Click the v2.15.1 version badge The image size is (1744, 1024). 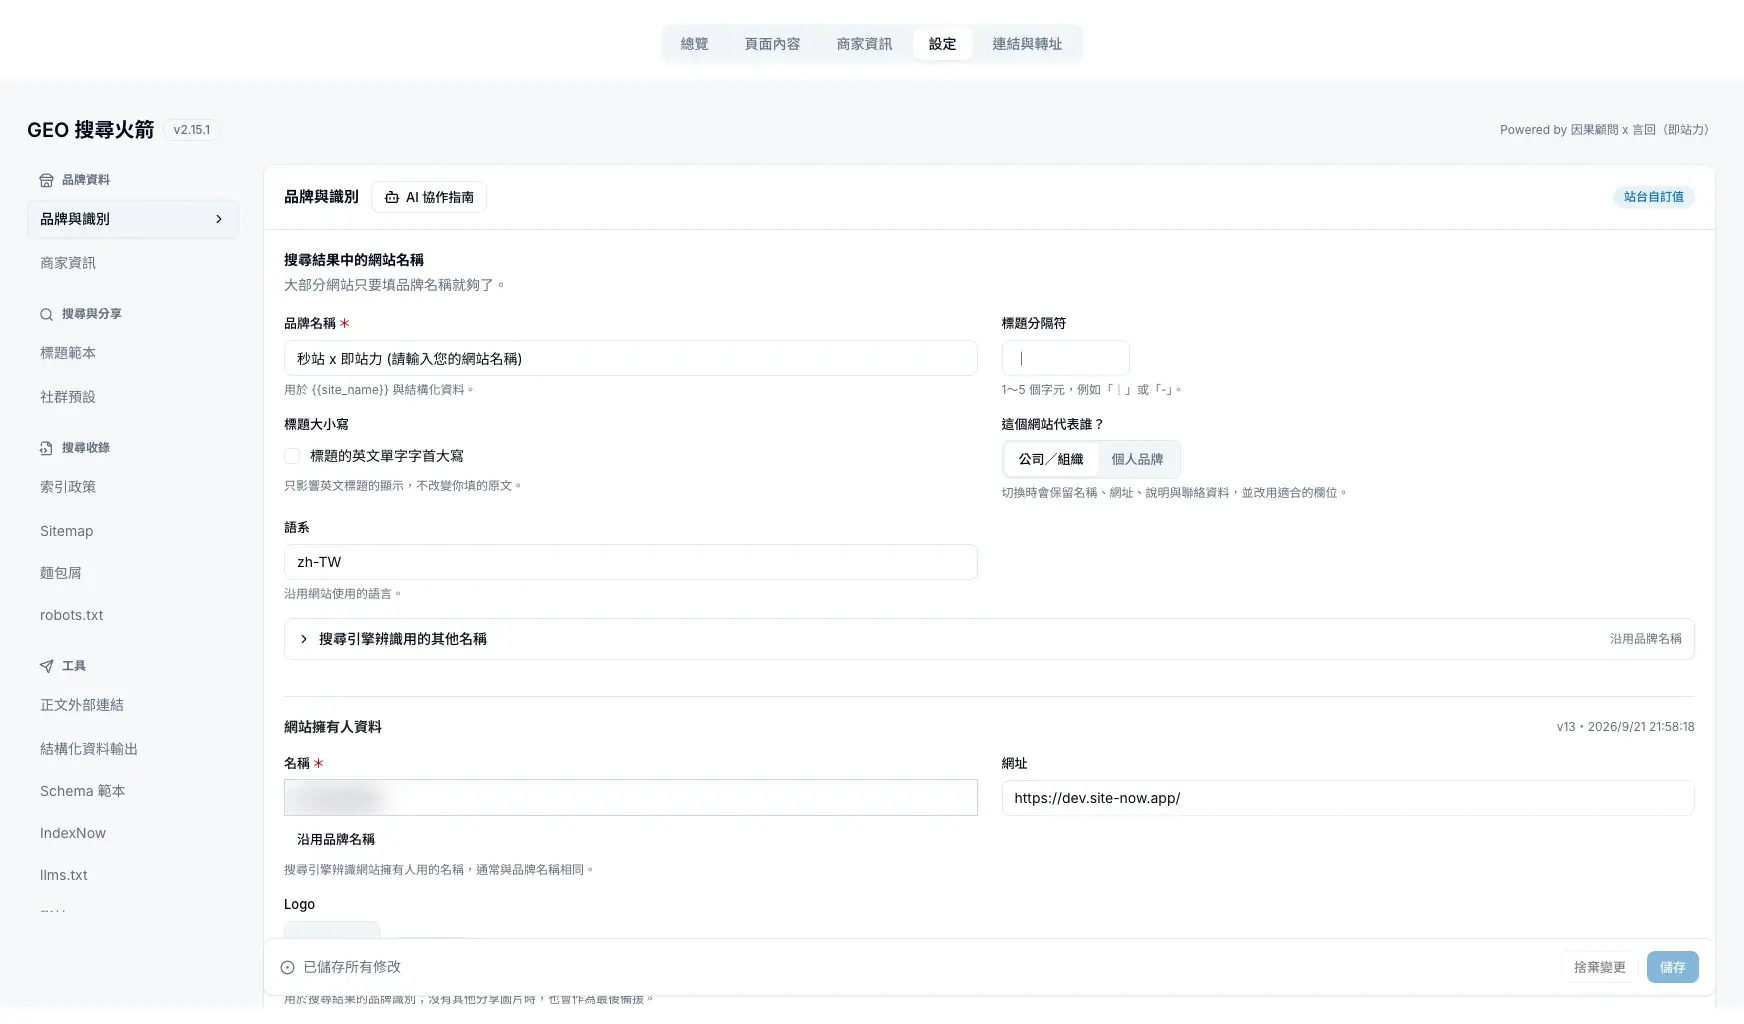click(192, 130)
